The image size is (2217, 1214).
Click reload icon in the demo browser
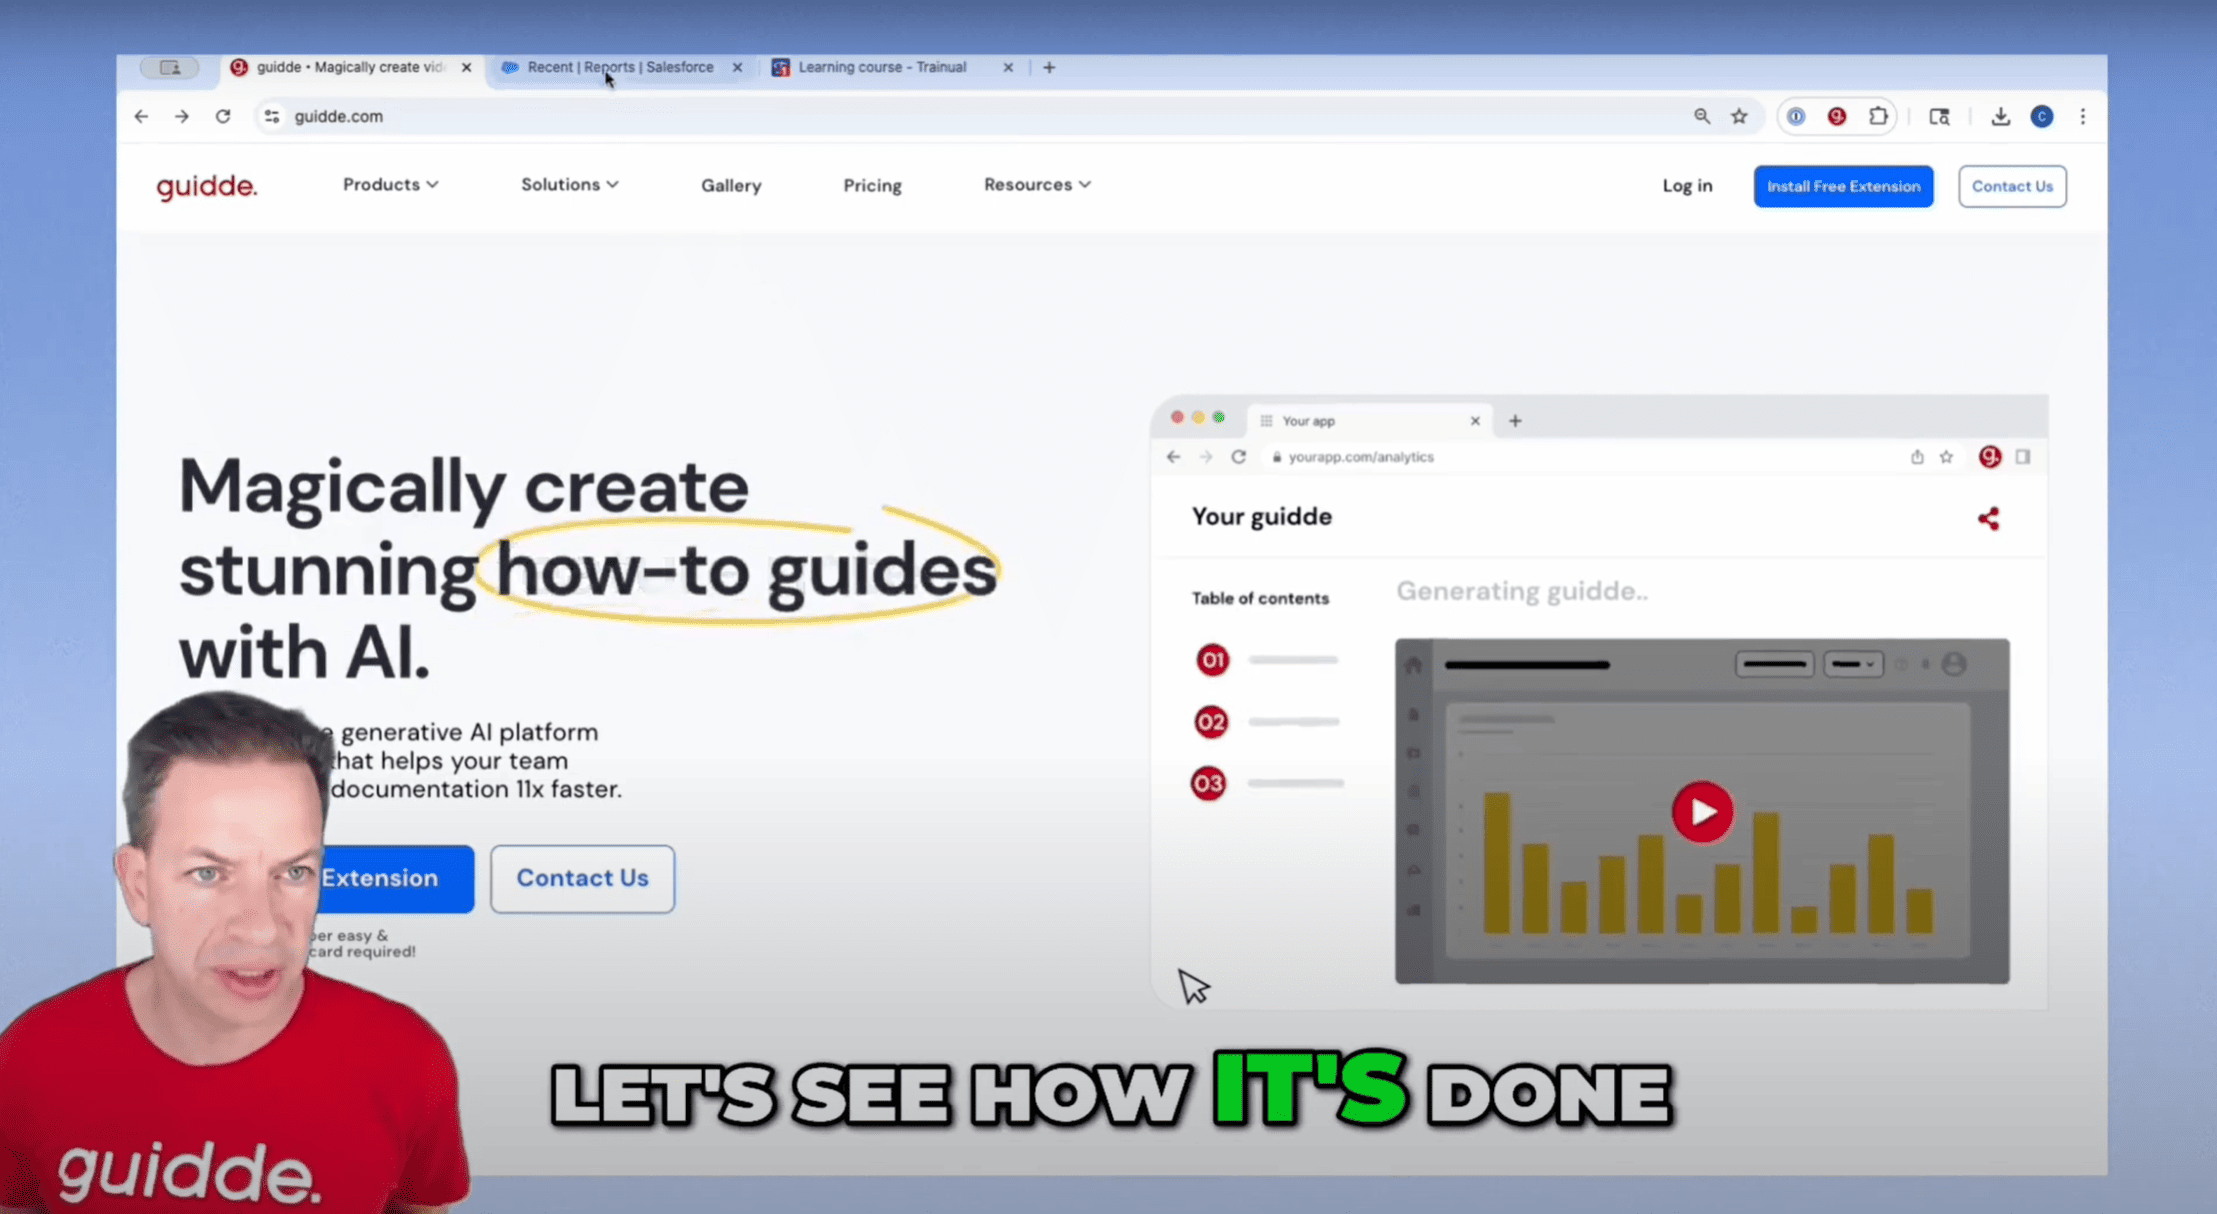click(1238, 457)
